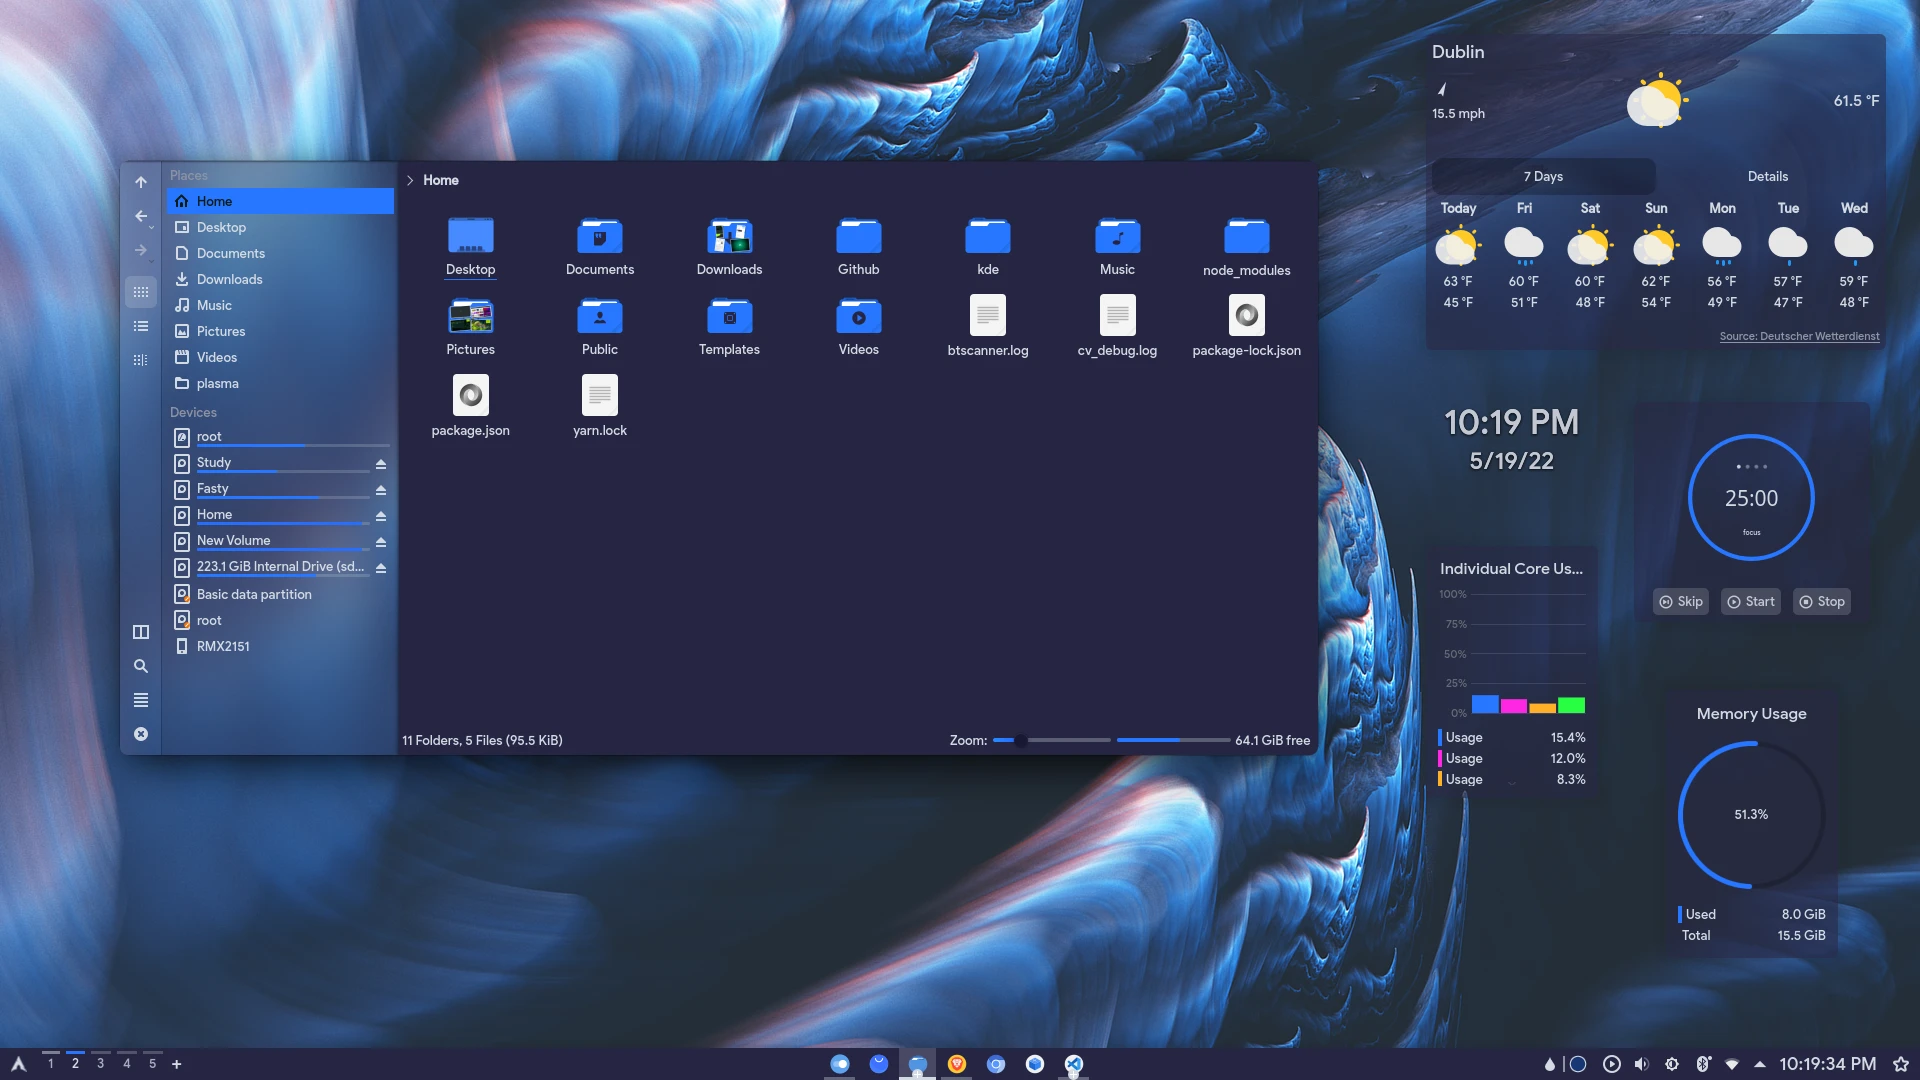
Task: Click the Bluetooth tray icon
Action: (1703, 1064)
